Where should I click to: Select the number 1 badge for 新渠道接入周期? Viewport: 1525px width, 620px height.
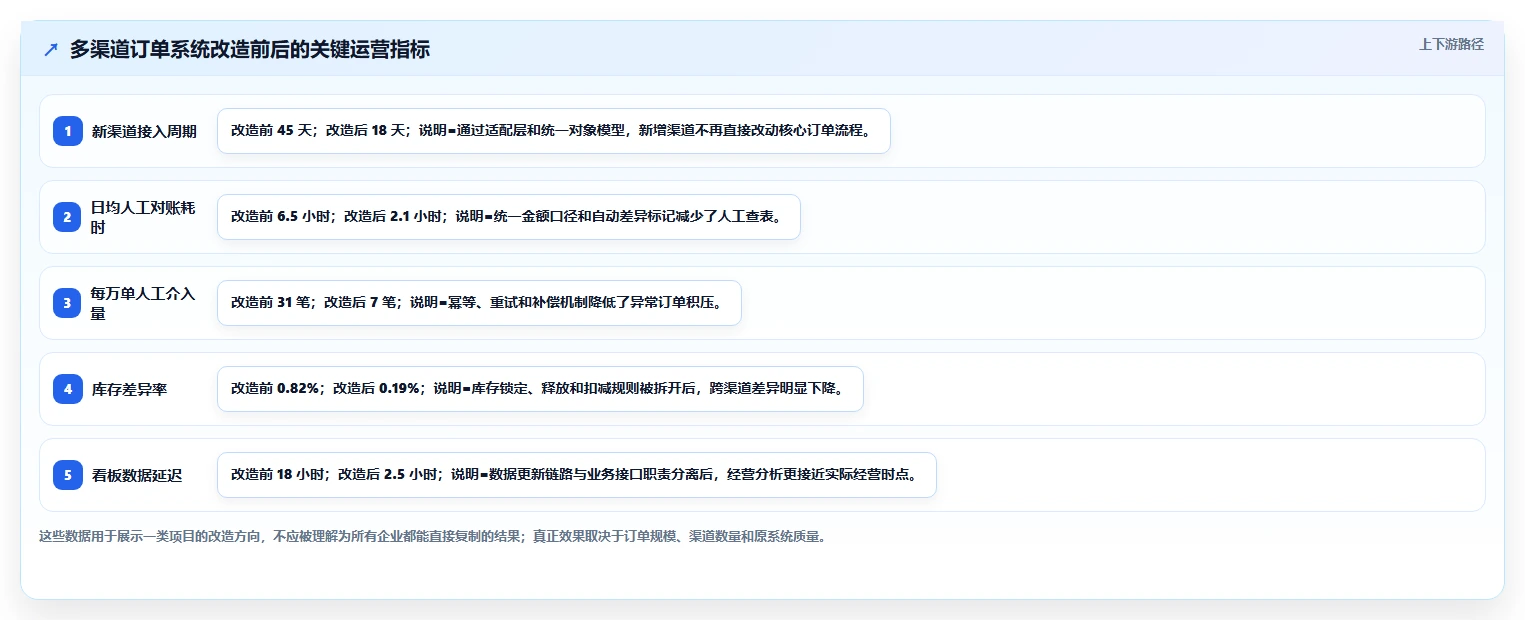coord(68,131)
